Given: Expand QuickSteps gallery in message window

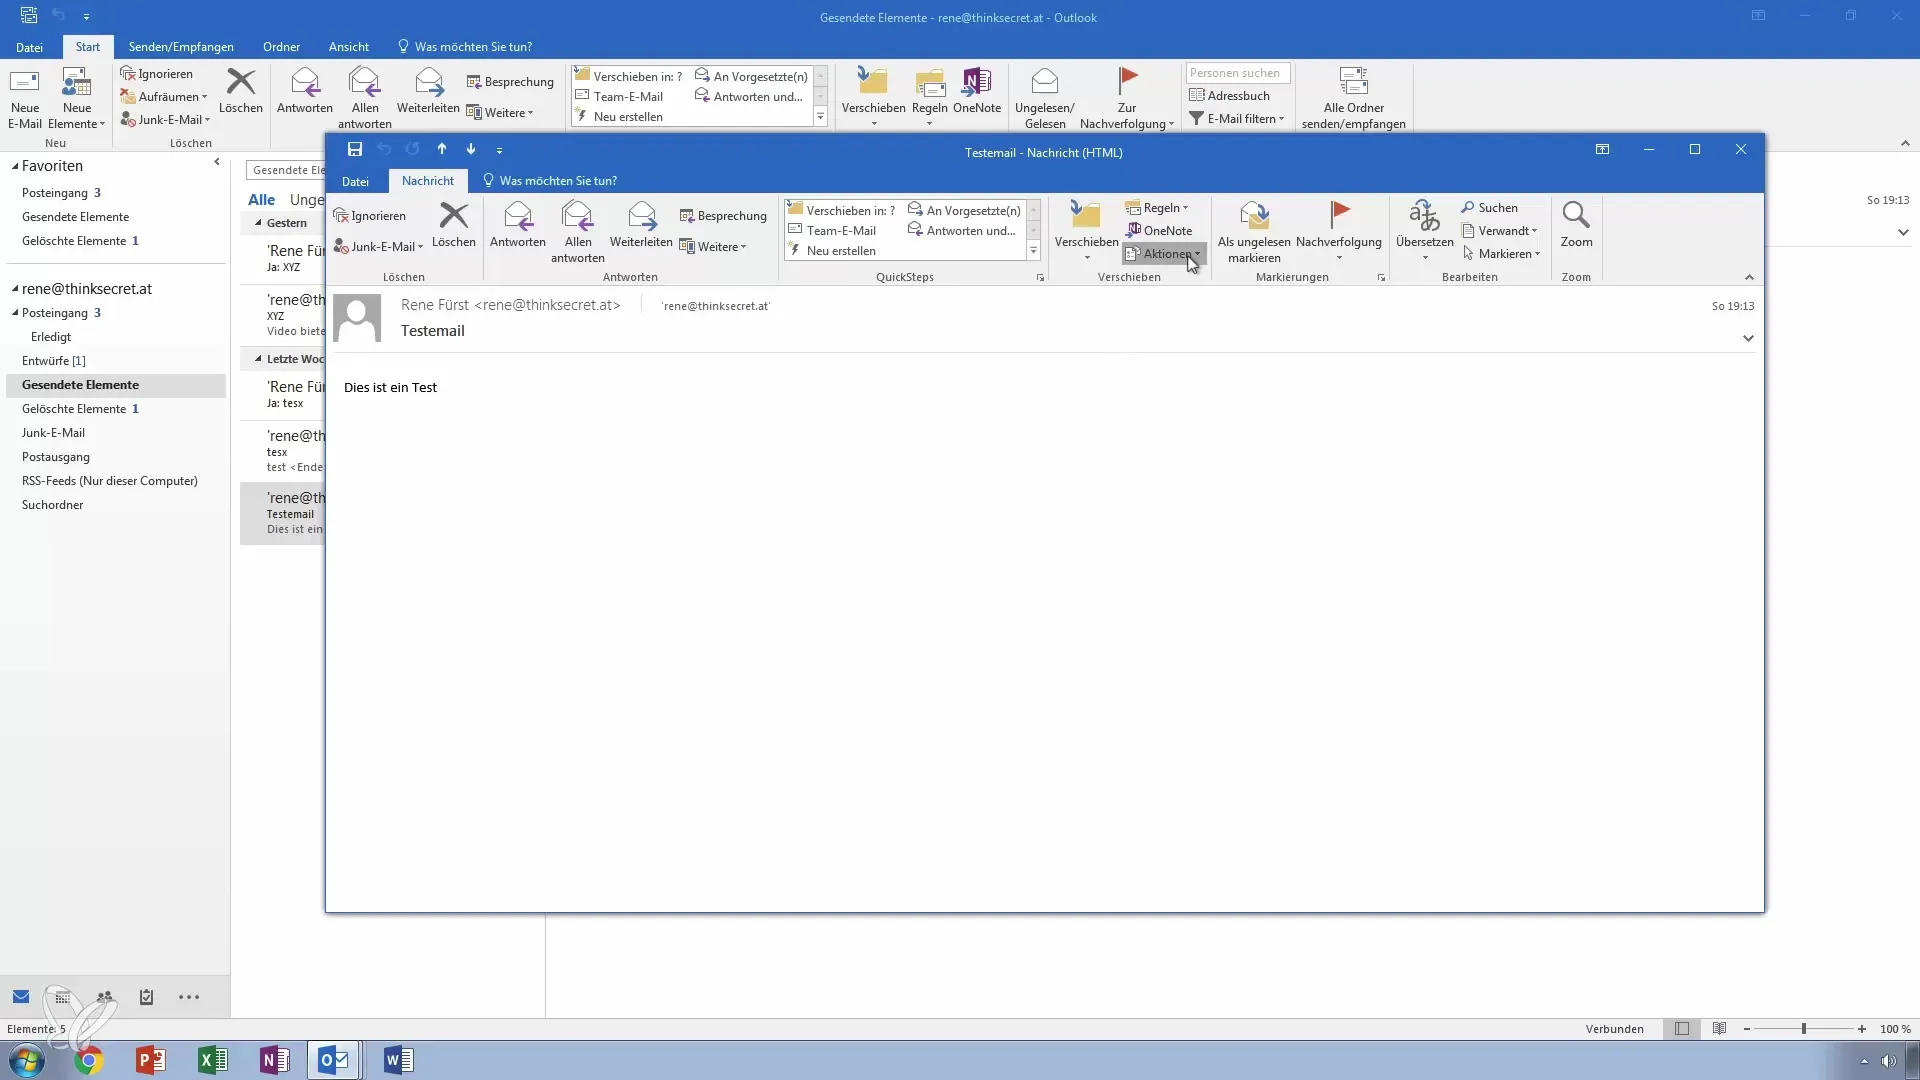Looking at the screenshot, I should 1034,251.
